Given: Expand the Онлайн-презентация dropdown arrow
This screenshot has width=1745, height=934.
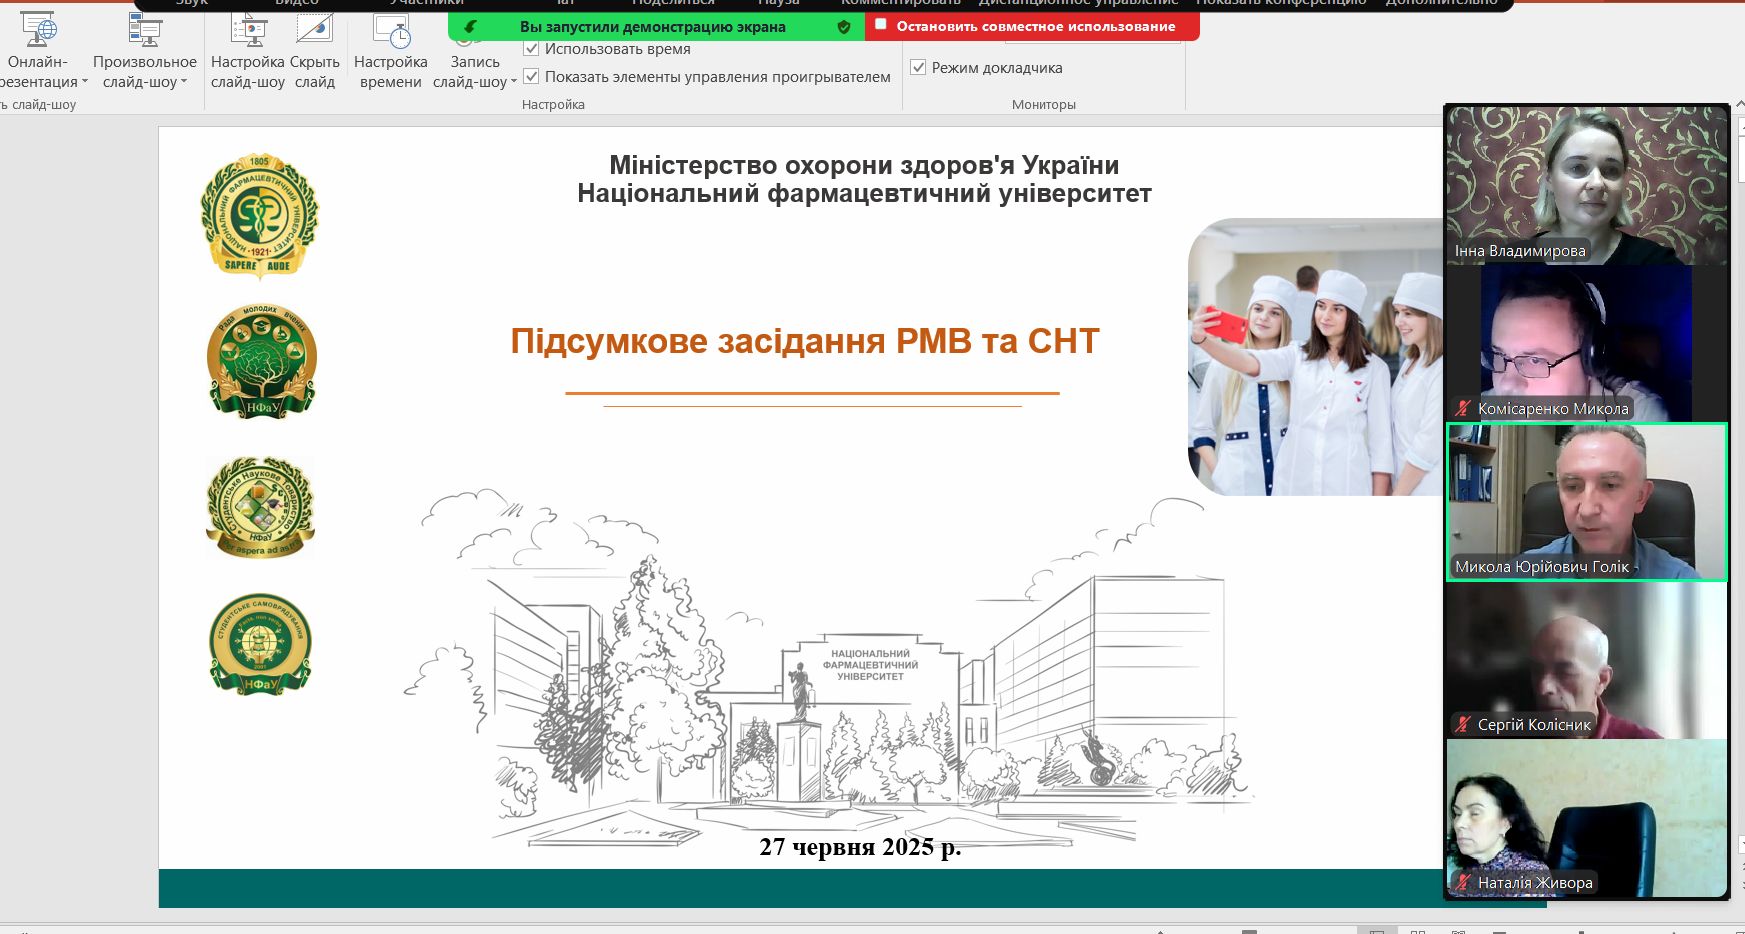Looking at the screenshot, I should (85, 82).
